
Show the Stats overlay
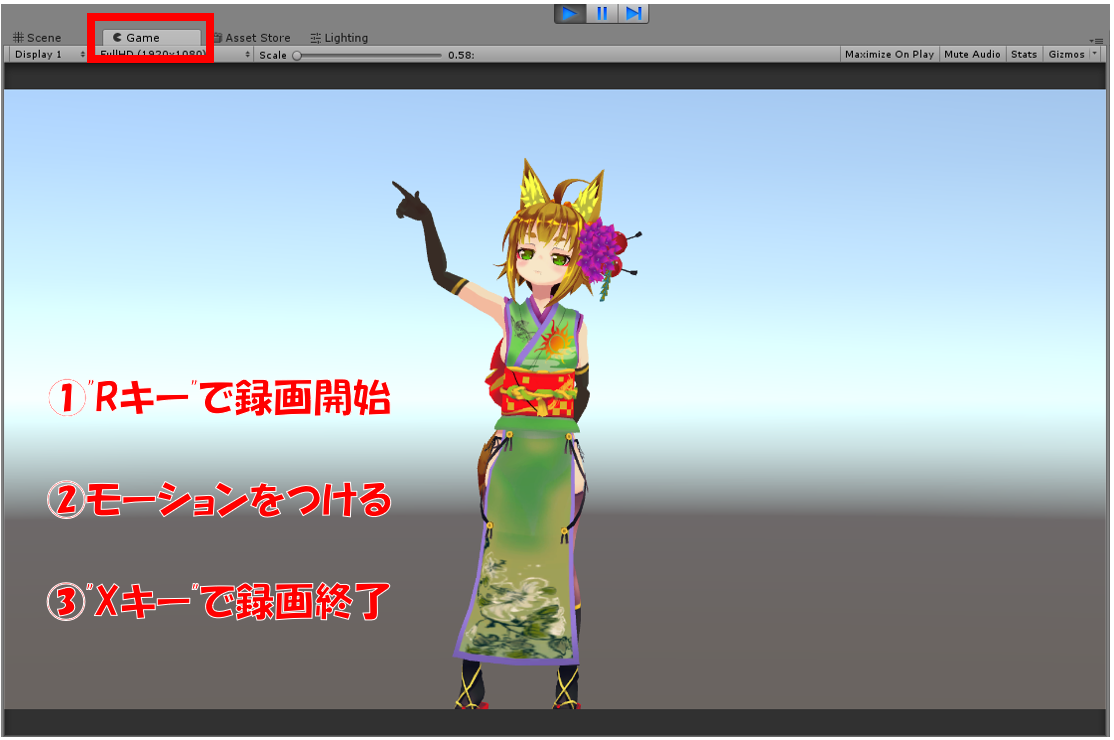tap(1024, 54)
